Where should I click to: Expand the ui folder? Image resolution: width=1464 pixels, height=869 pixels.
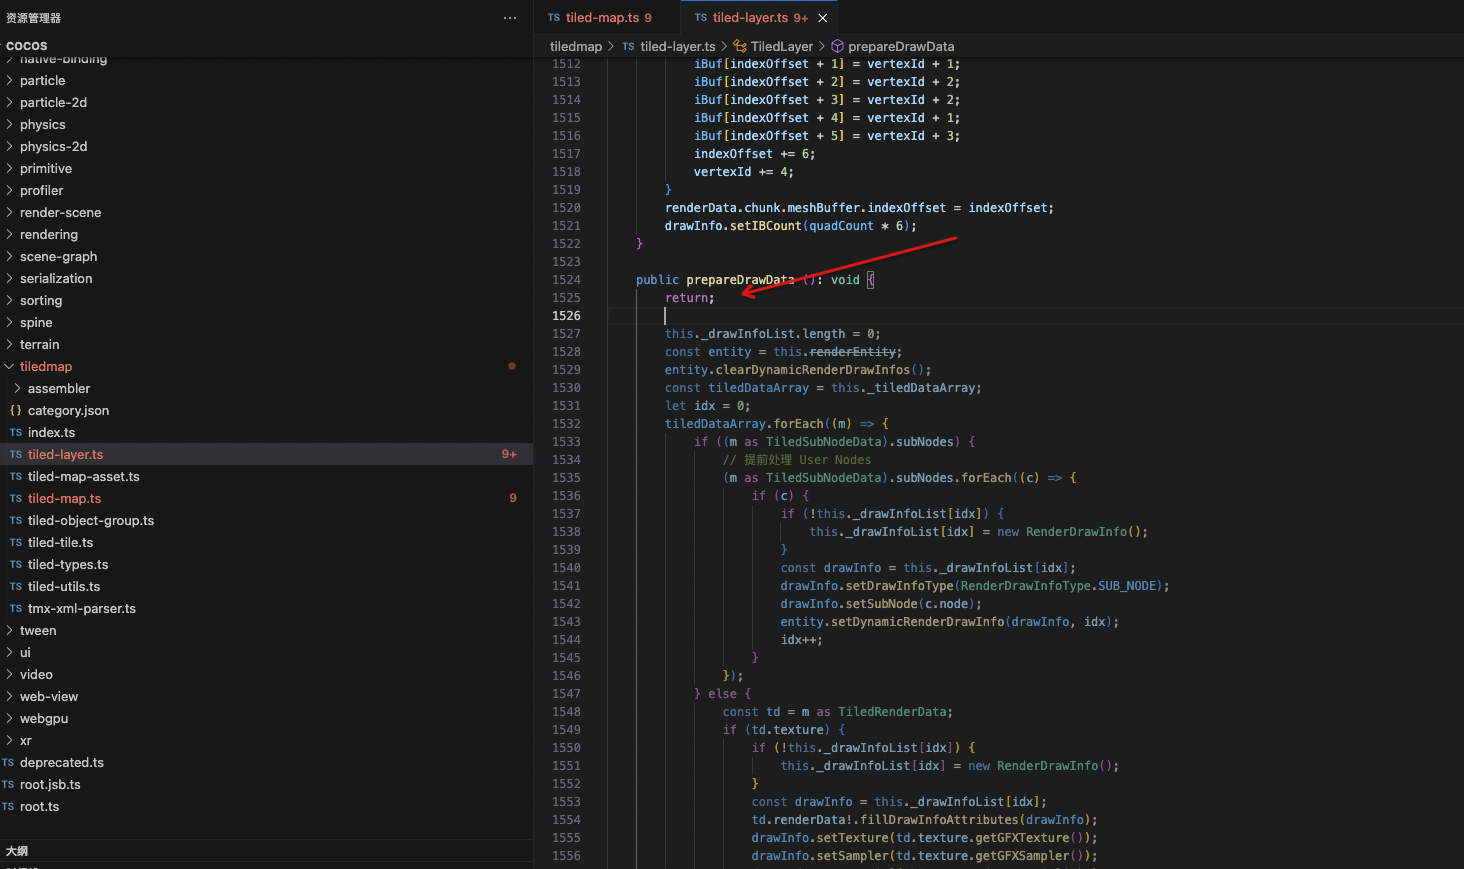[x=266, y=653]
